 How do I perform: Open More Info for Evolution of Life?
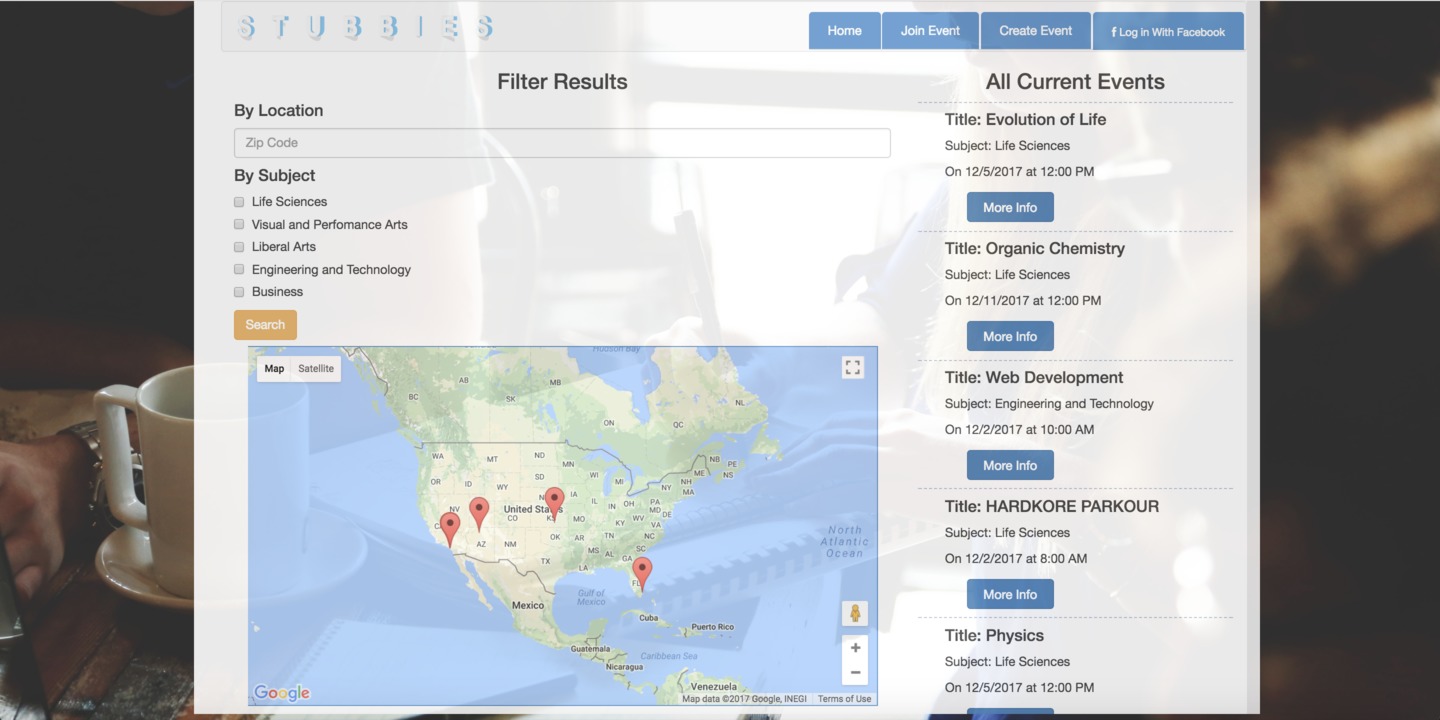1010,207
